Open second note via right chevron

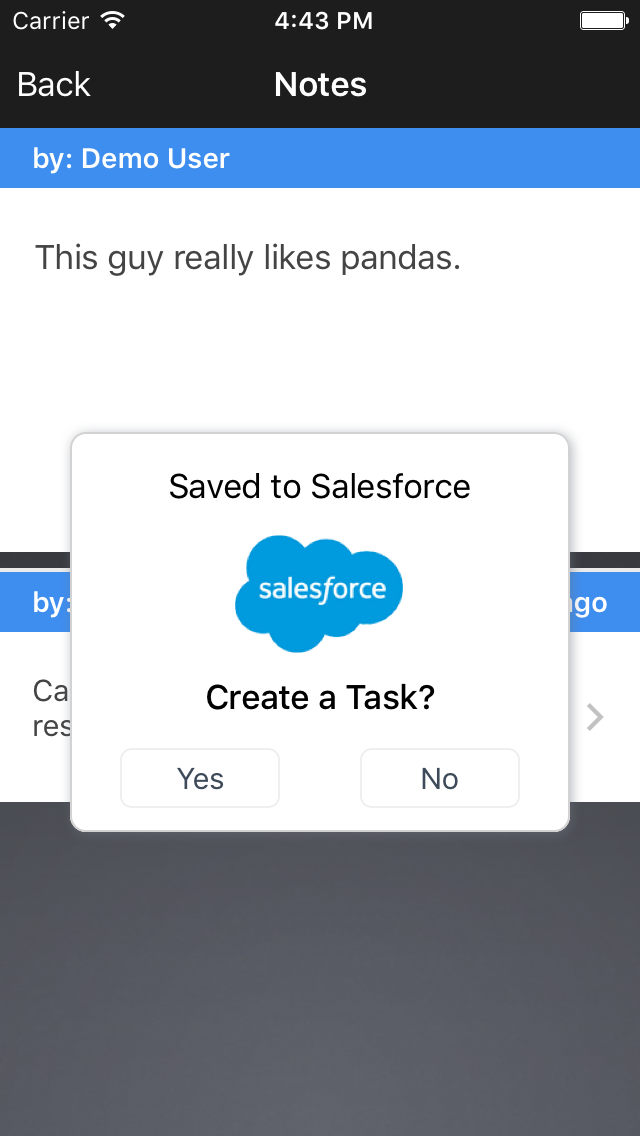595,717
